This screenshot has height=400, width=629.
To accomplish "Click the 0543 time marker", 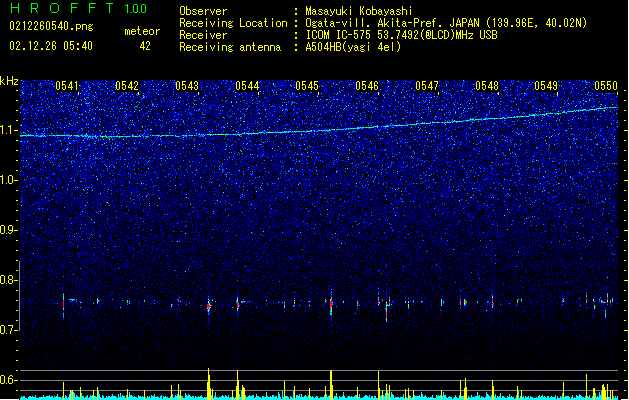I will (187, 86).
